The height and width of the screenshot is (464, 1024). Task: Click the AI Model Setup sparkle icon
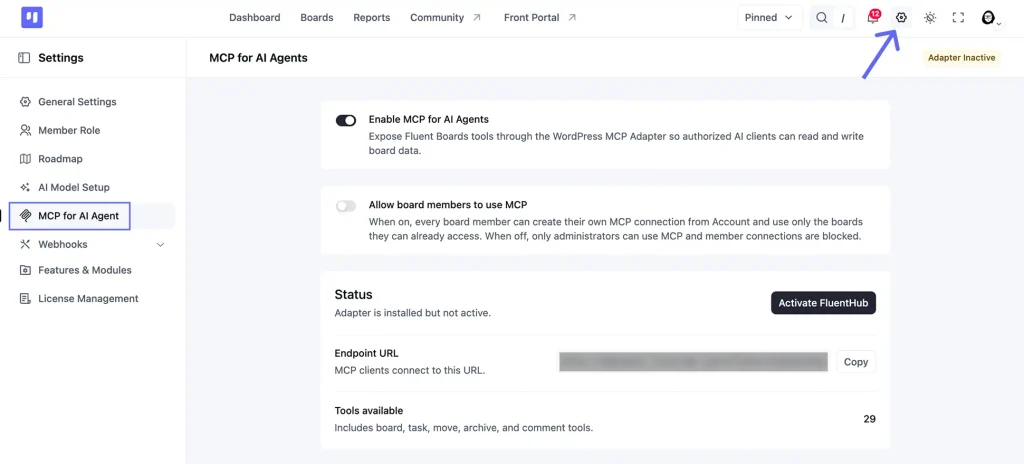click(25, 187)
